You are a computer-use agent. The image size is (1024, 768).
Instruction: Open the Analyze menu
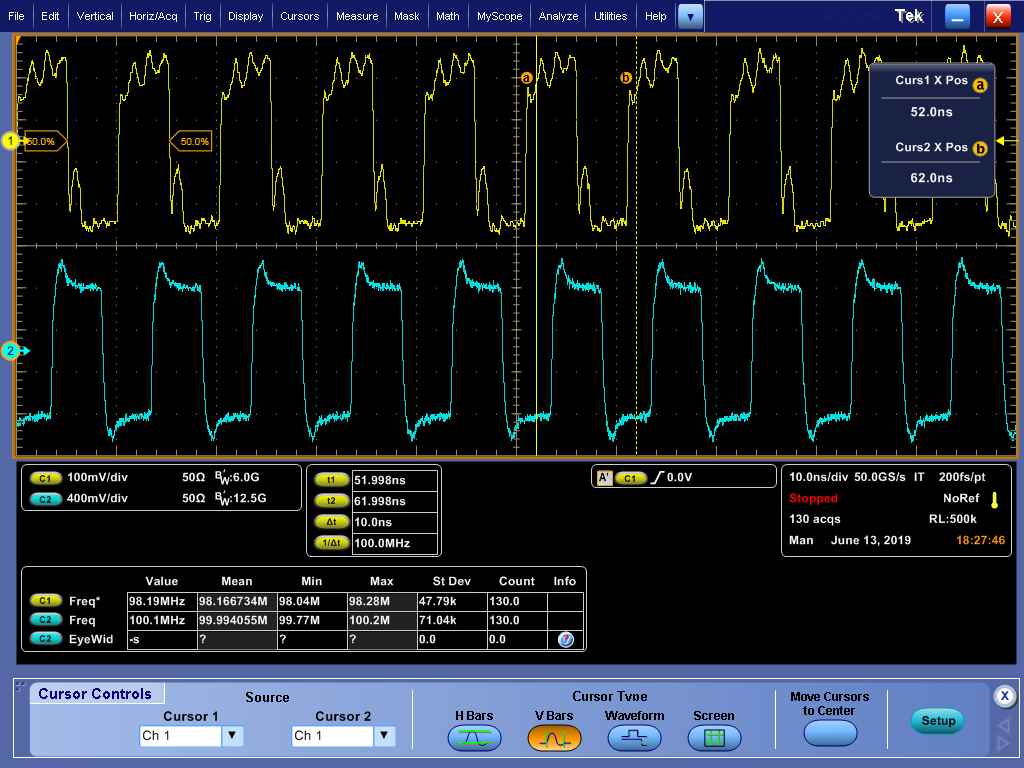click(558, 16)
